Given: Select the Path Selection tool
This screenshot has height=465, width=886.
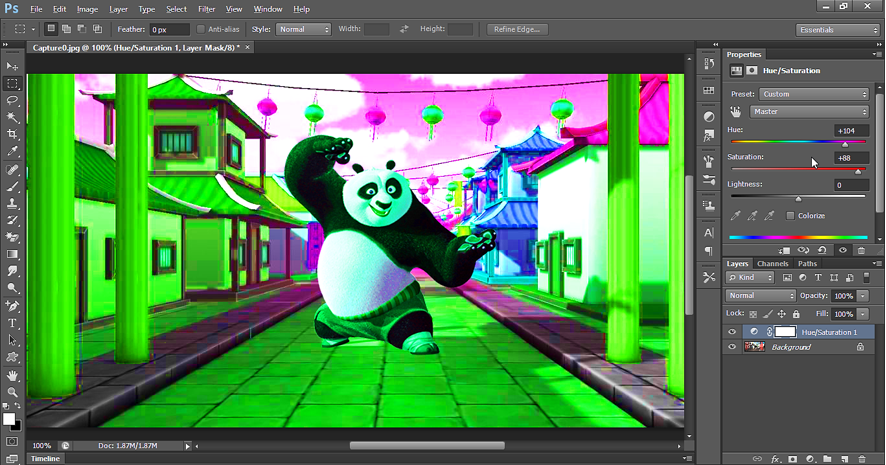Looking at the screenshot, I should (x=12, y=340).
